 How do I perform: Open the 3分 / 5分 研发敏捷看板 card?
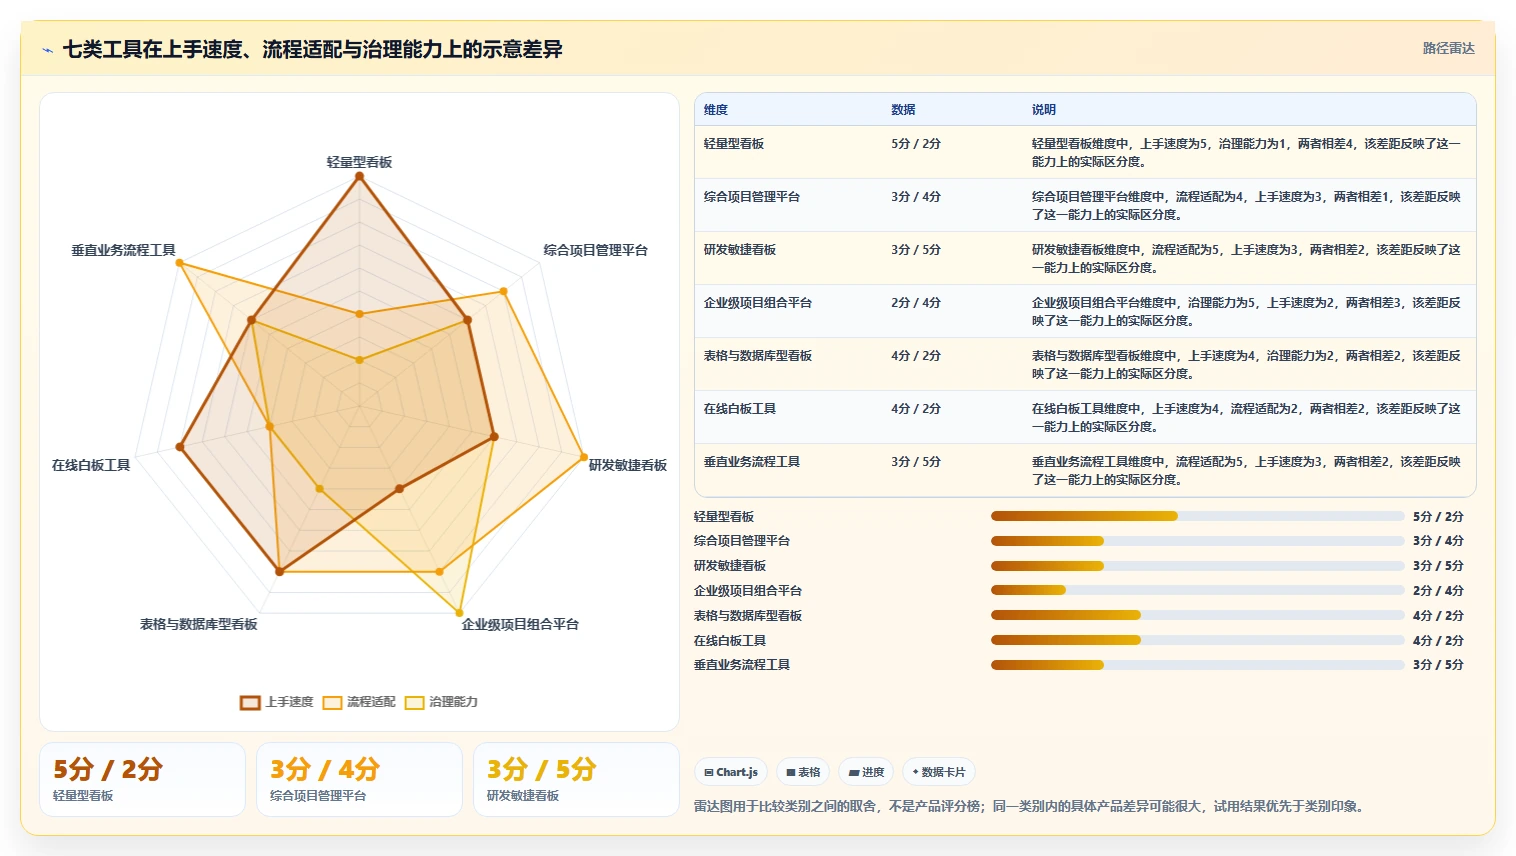[x=576, y=780]
